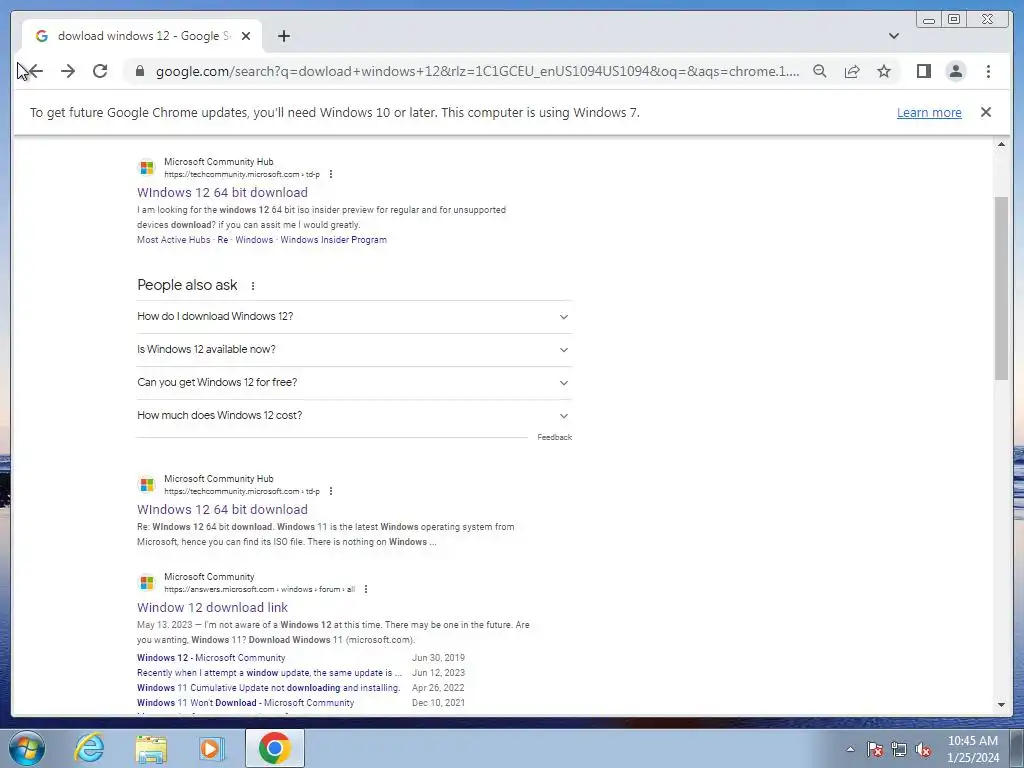Open the network status tray icon
This screenshot has height=768, width=1024.
(x=899, y=750)
